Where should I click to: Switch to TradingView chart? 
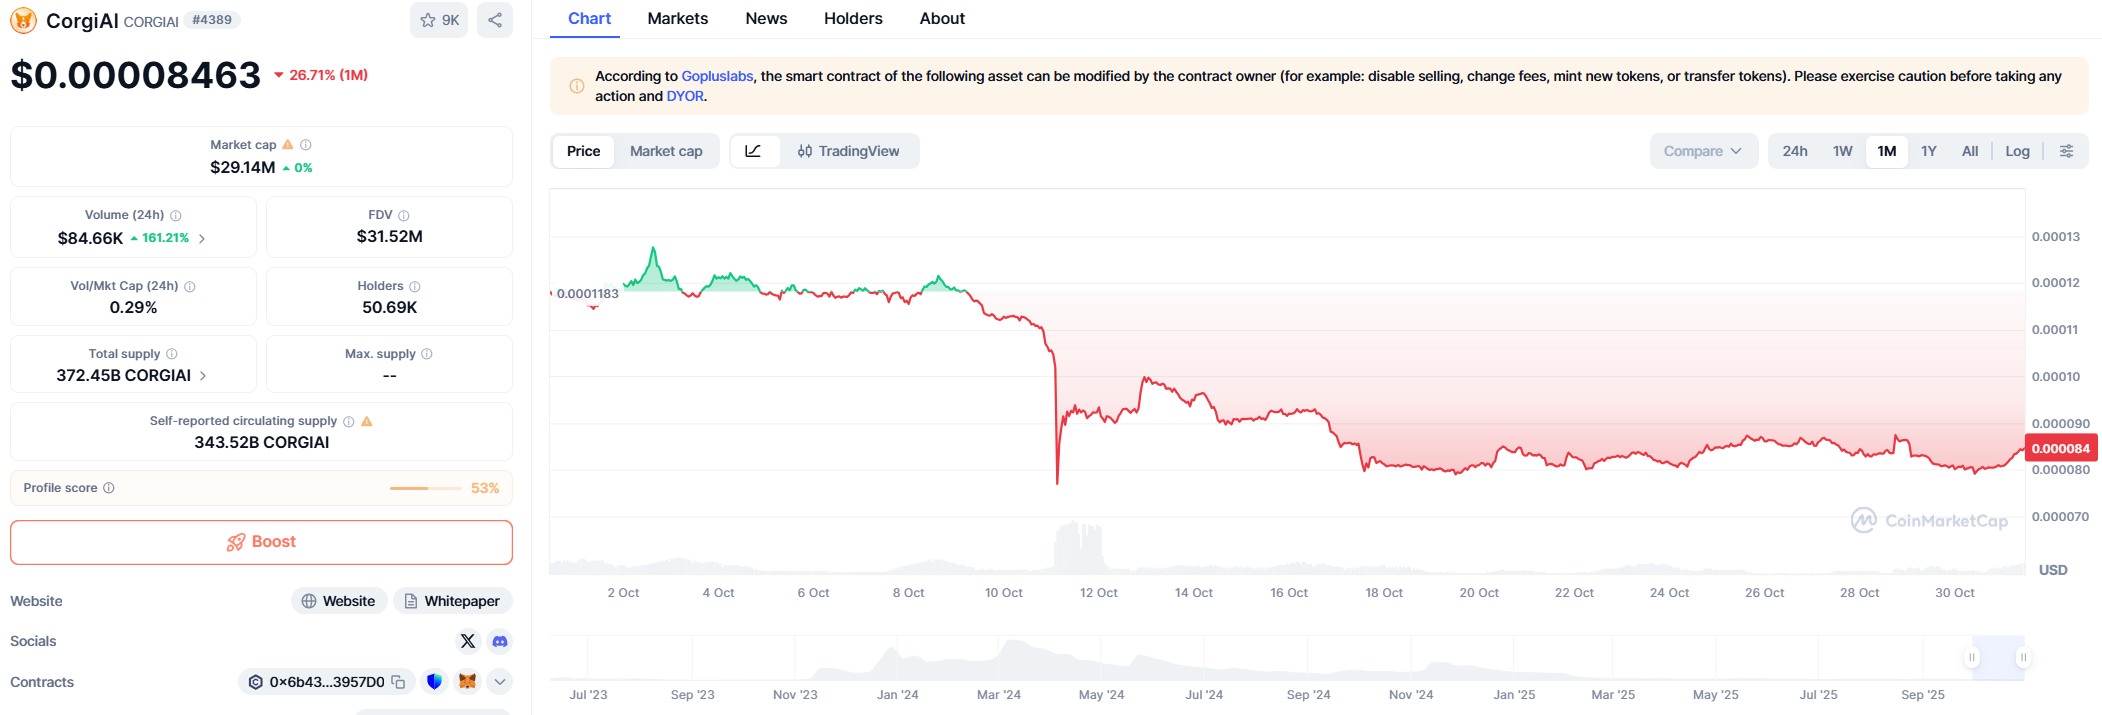point(849,151)
